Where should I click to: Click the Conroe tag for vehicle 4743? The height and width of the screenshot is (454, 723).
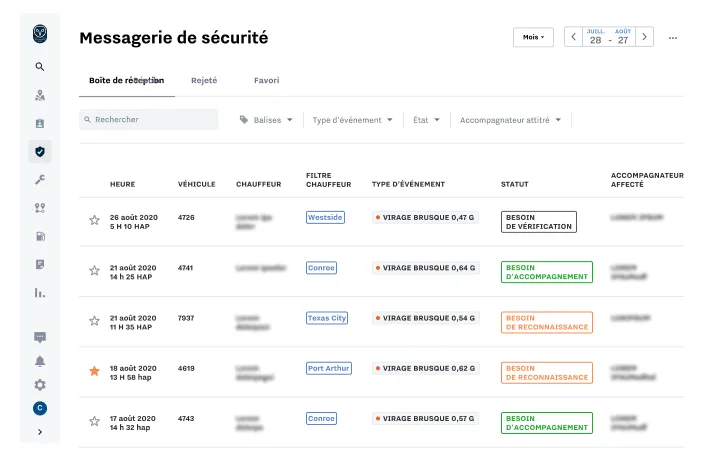pos(321,419)
